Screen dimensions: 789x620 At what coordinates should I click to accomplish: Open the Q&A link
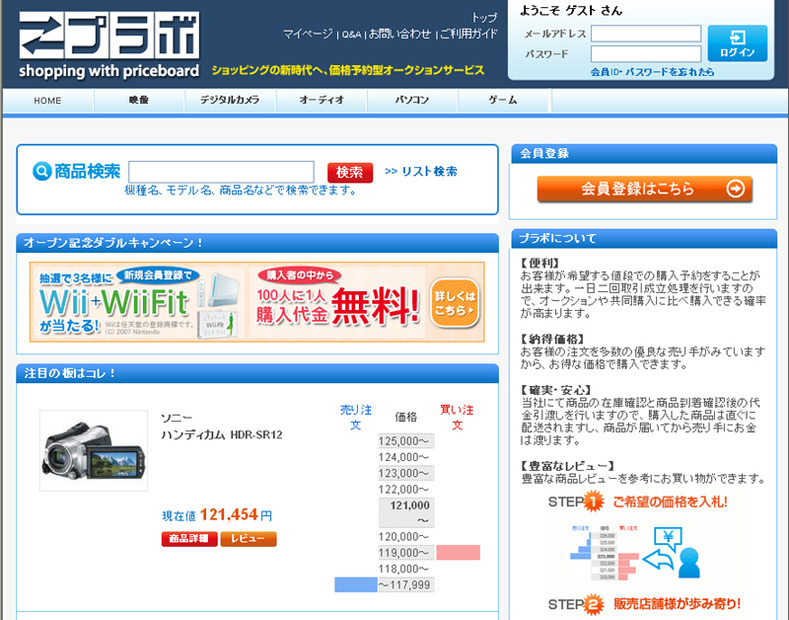(x=352, y=34)
